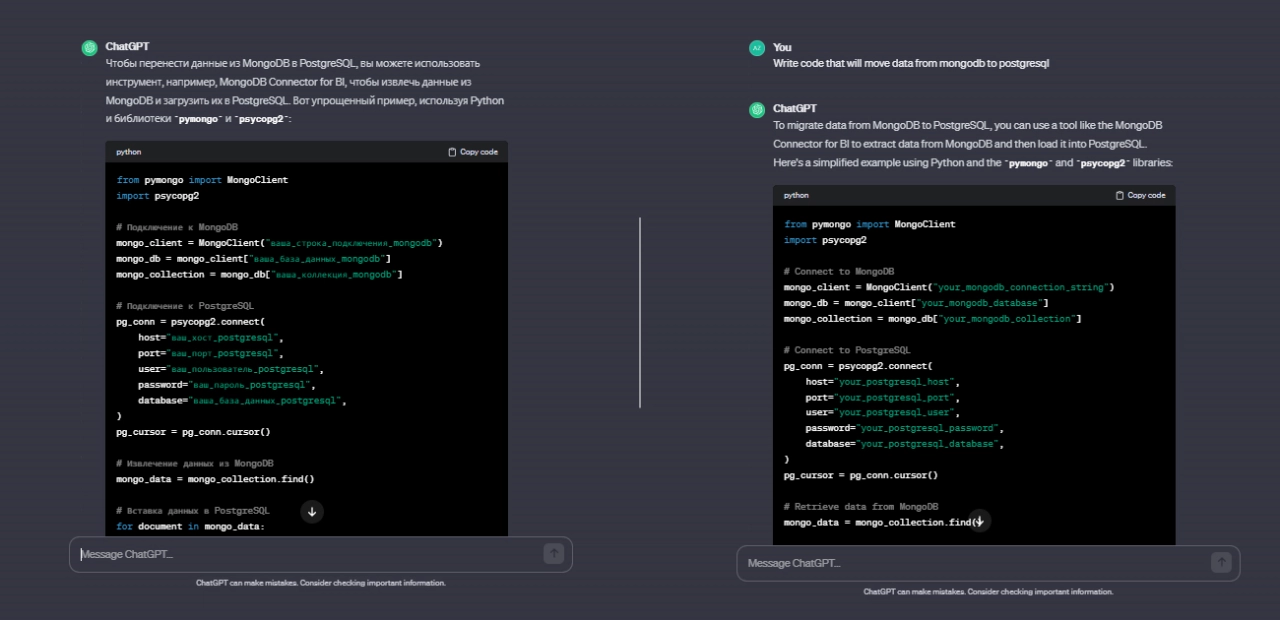
Task: Copy code from the English-commented code block
Action: [x=1140, y=196]
